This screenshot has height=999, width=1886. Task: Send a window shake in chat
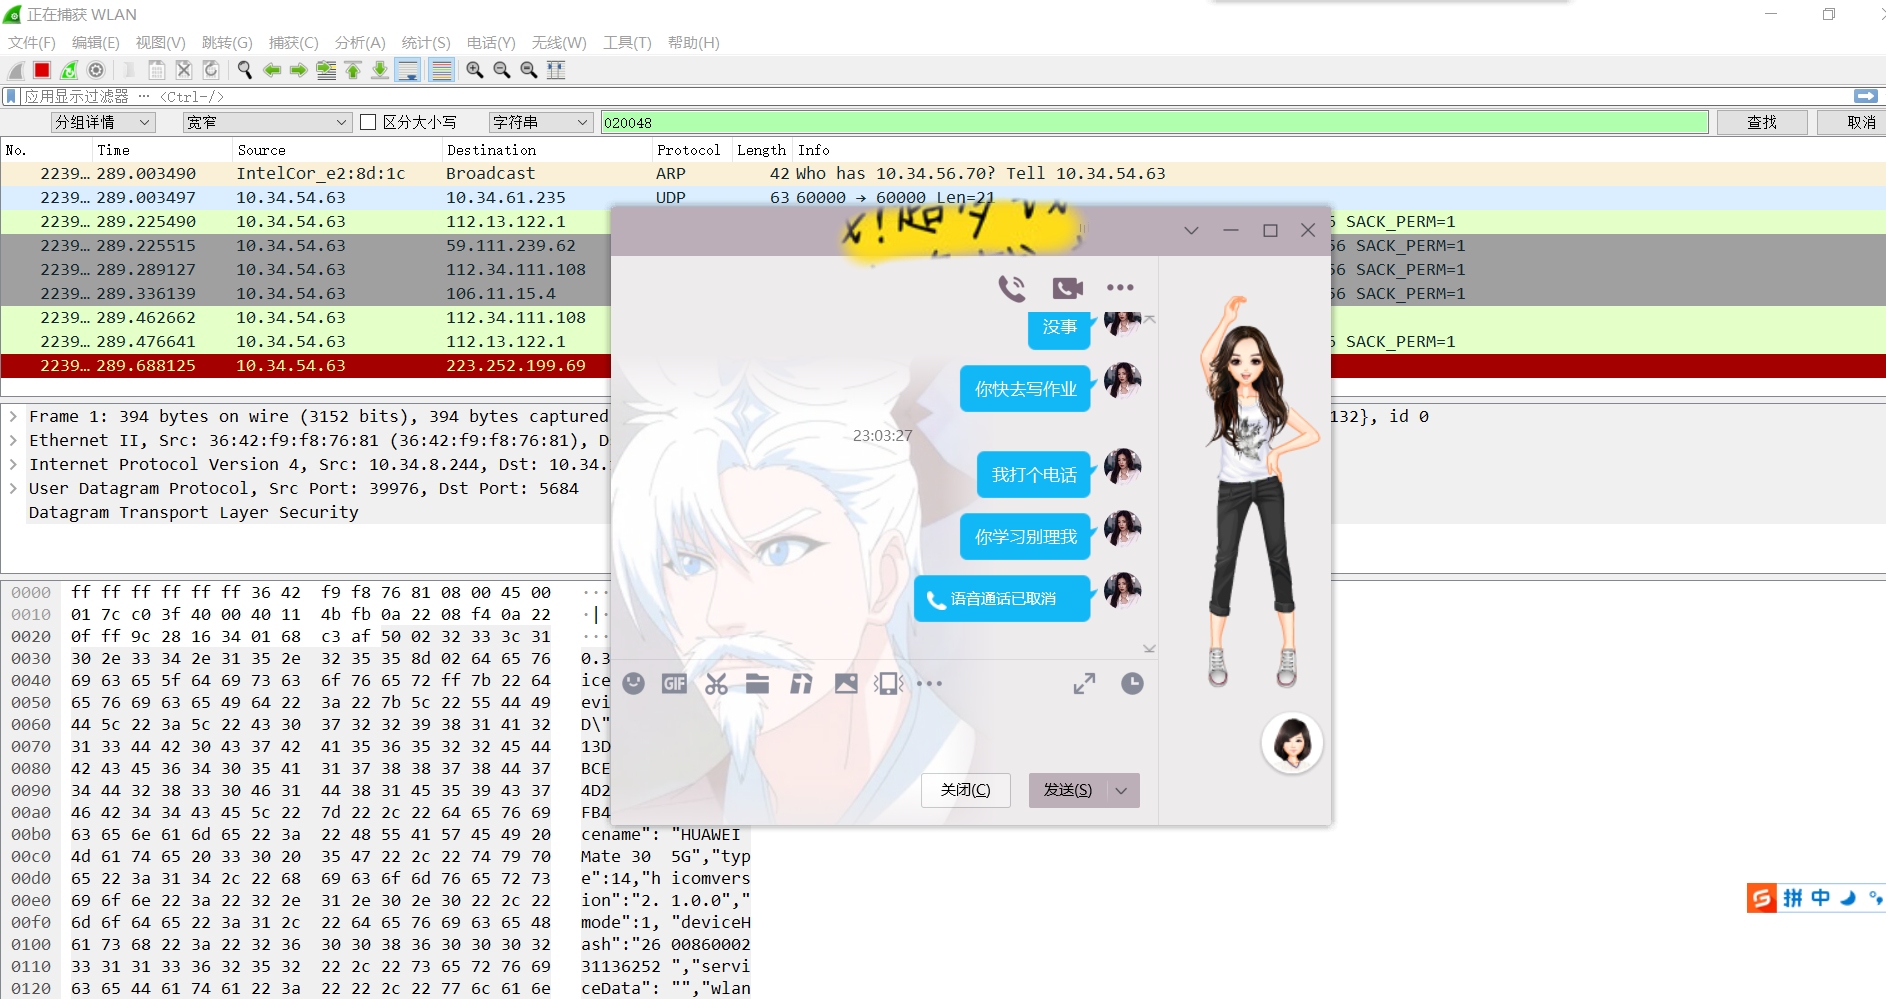click(x=888, y=683)
